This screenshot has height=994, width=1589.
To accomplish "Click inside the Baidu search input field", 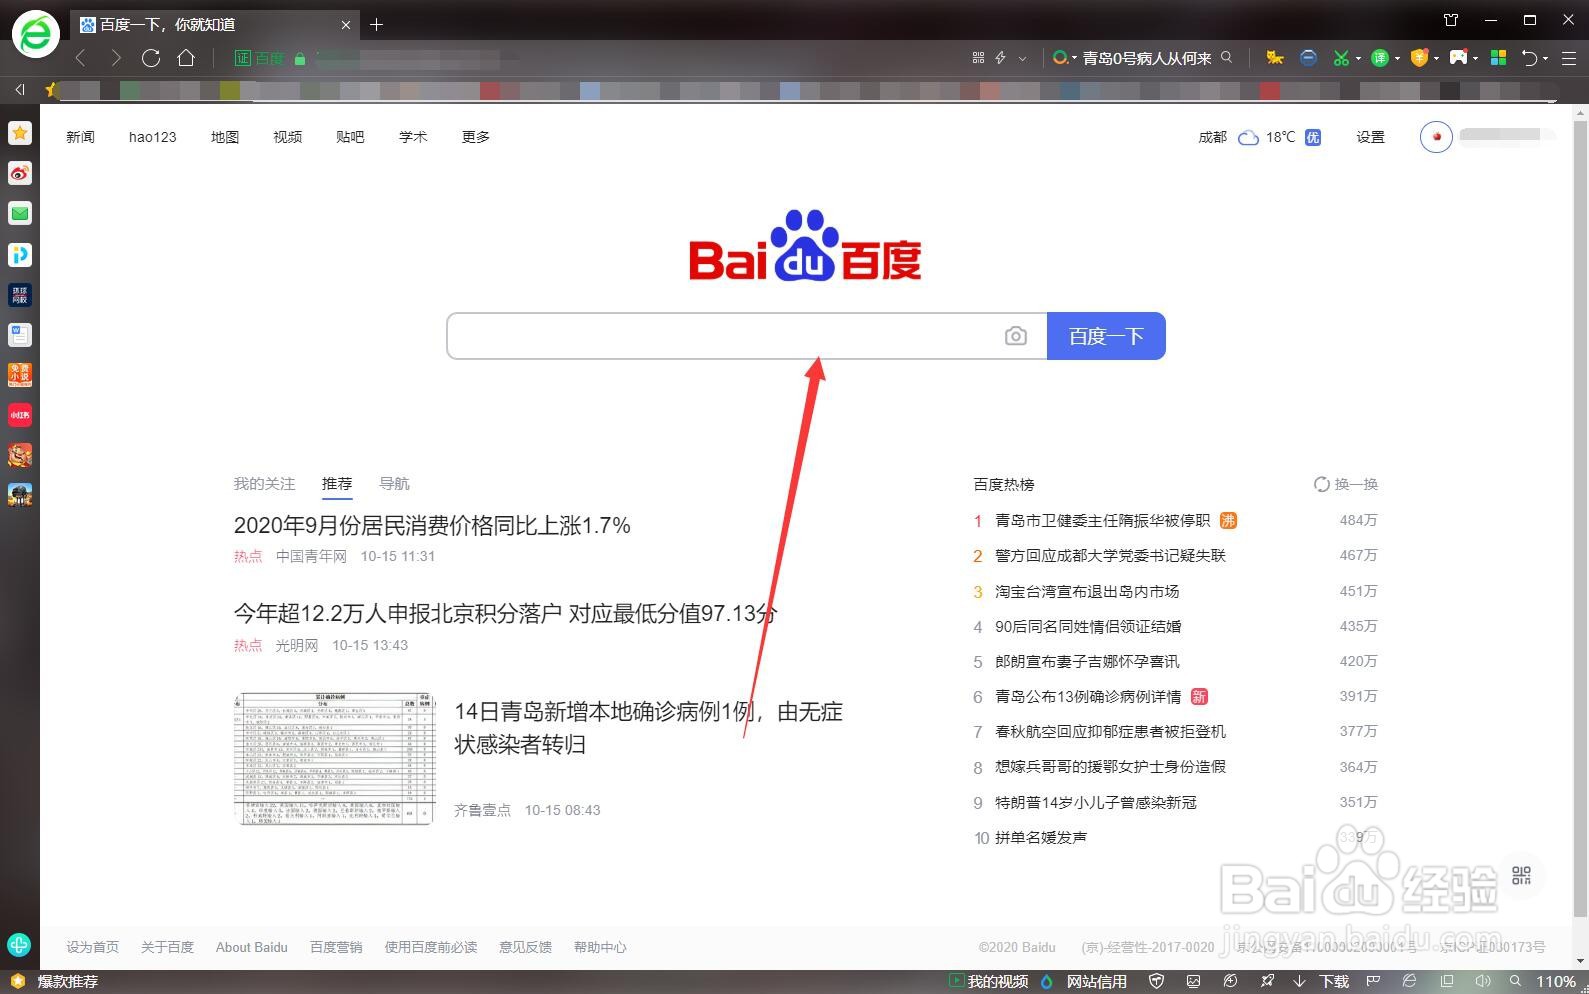I will tap(725, 336).
